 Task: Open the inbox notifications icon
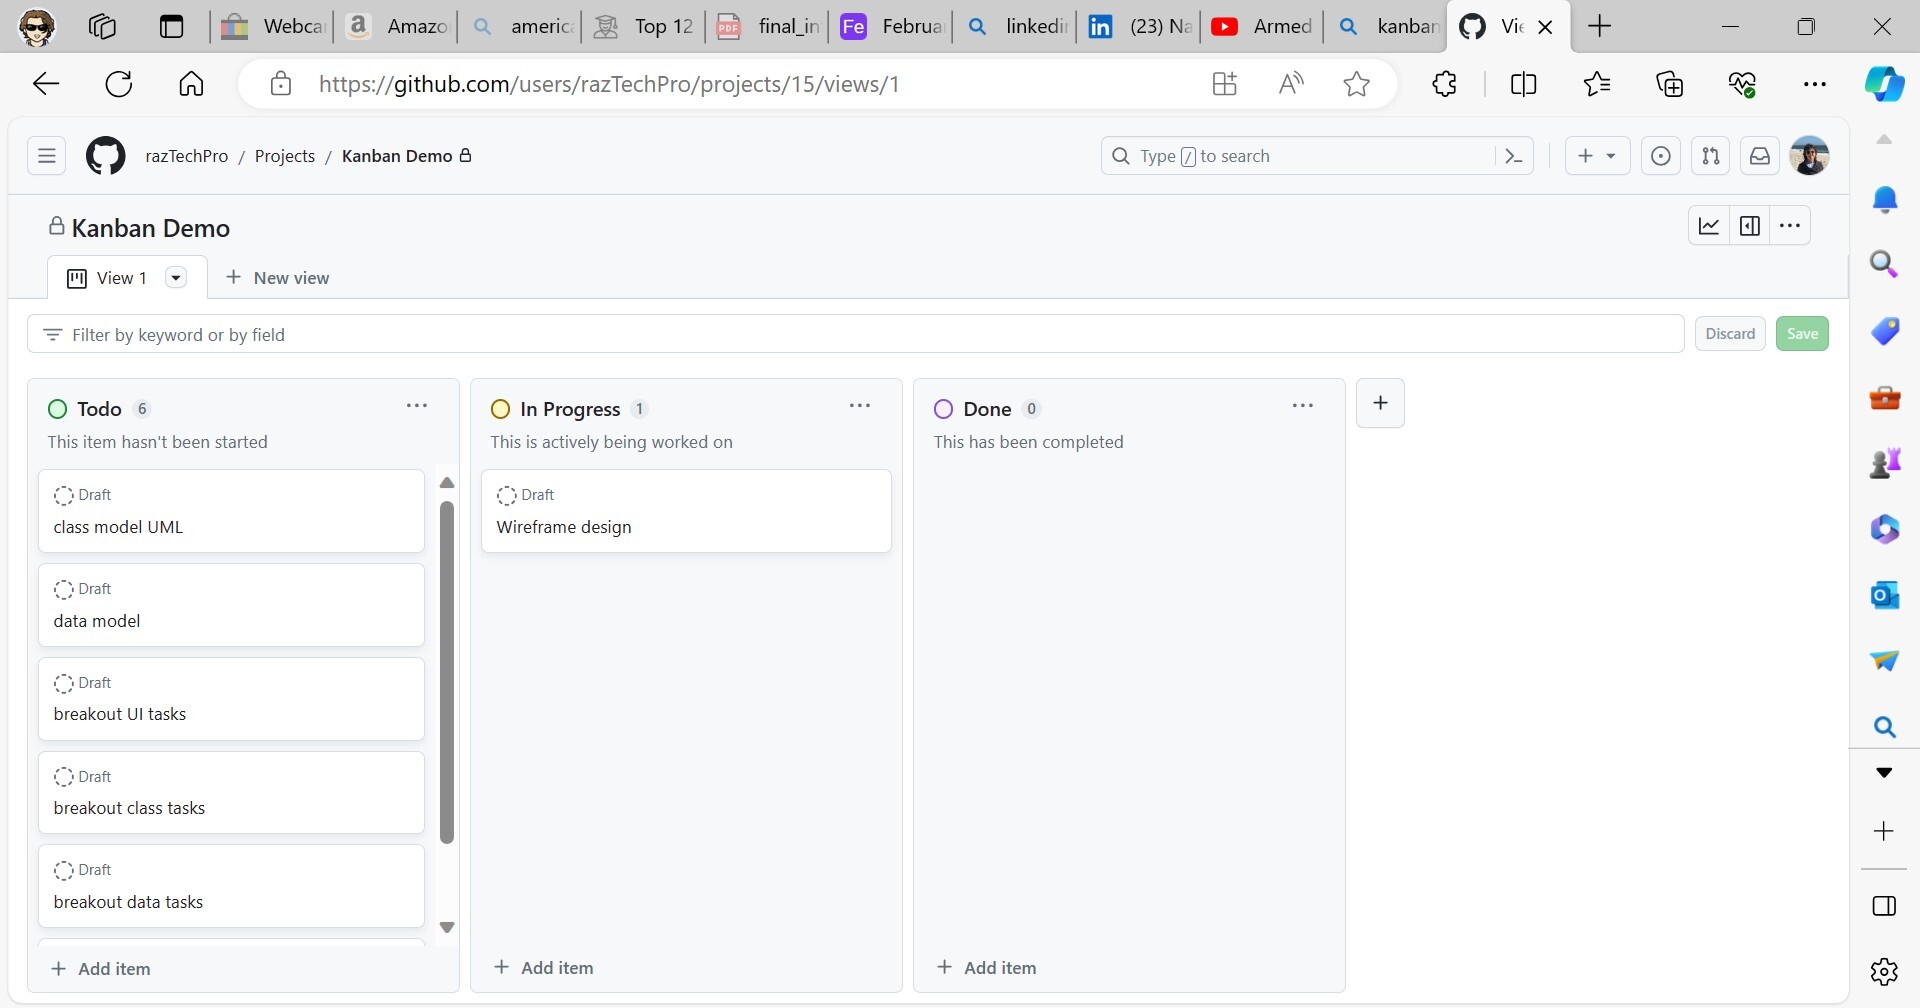tap(1760, 155)
